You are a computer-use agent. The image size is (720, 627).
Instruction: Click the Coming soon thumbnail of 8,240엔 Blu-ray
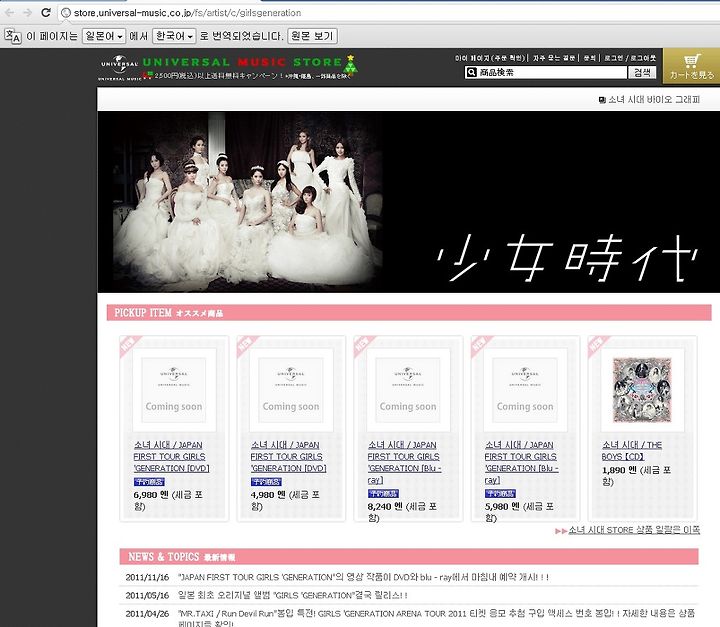click(x=408, y=390)
